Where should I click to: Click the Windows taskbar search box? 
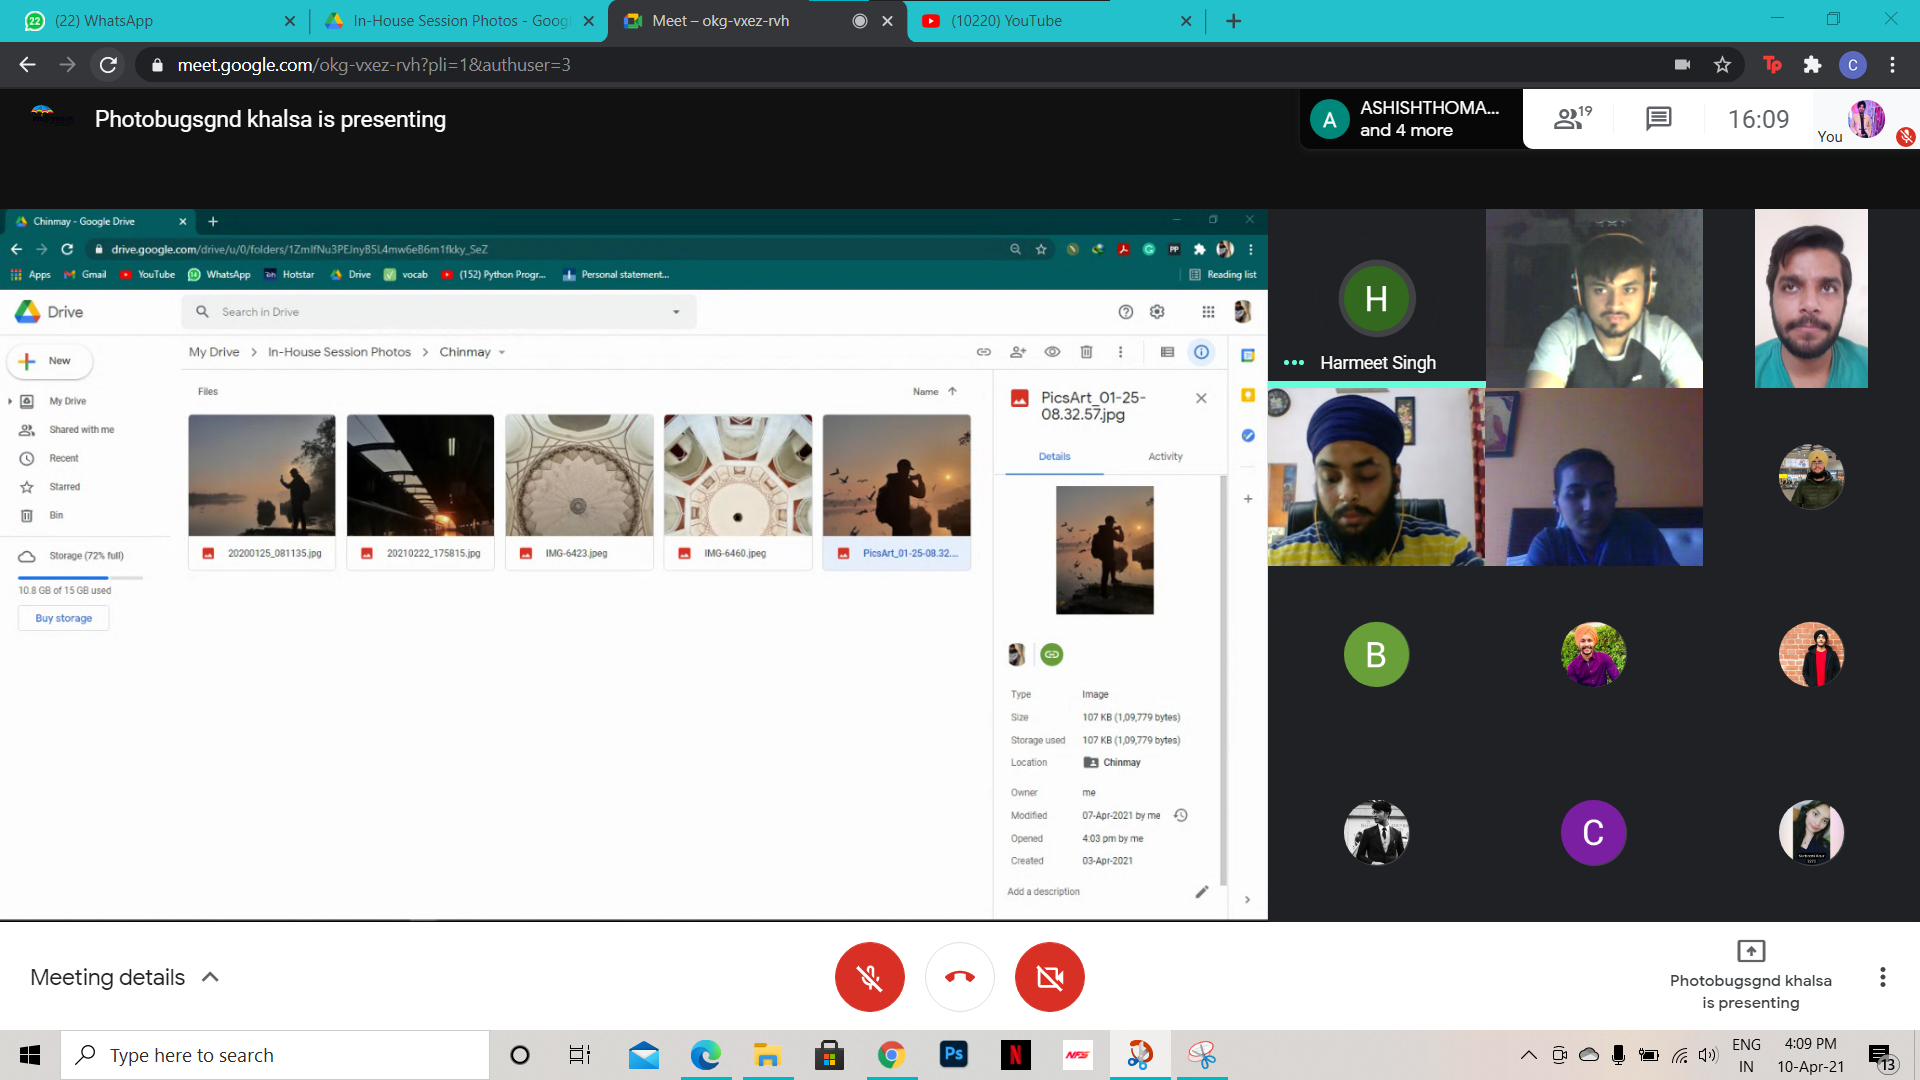[x=275, y=1055]
